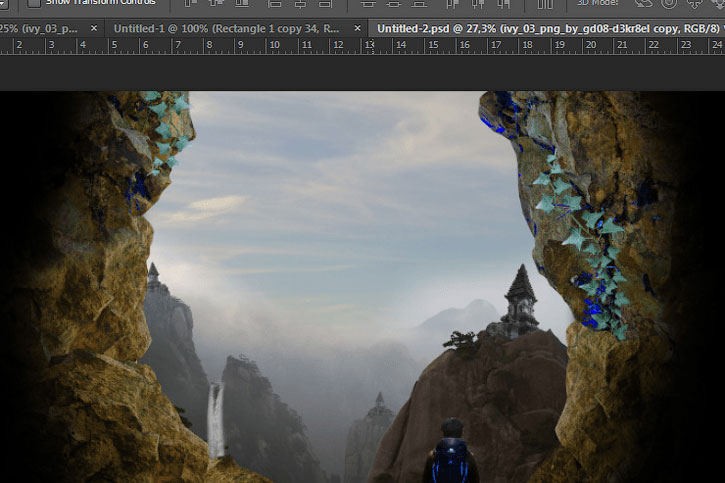Select the hiker with the blue backpack on canvas
Screen dimensions: 725x483
tap(451, 452)
